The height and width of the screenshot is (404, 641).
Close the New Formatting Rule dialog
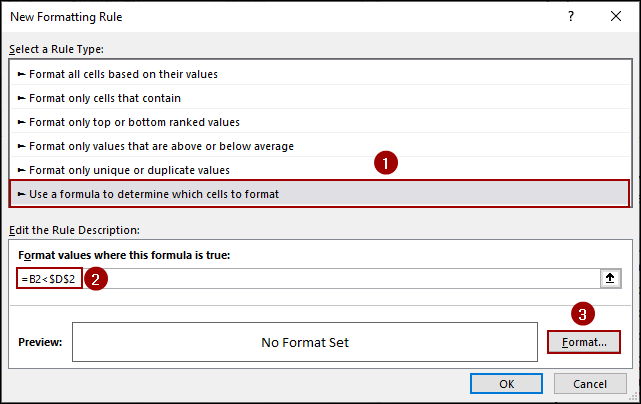pos(616,18)
